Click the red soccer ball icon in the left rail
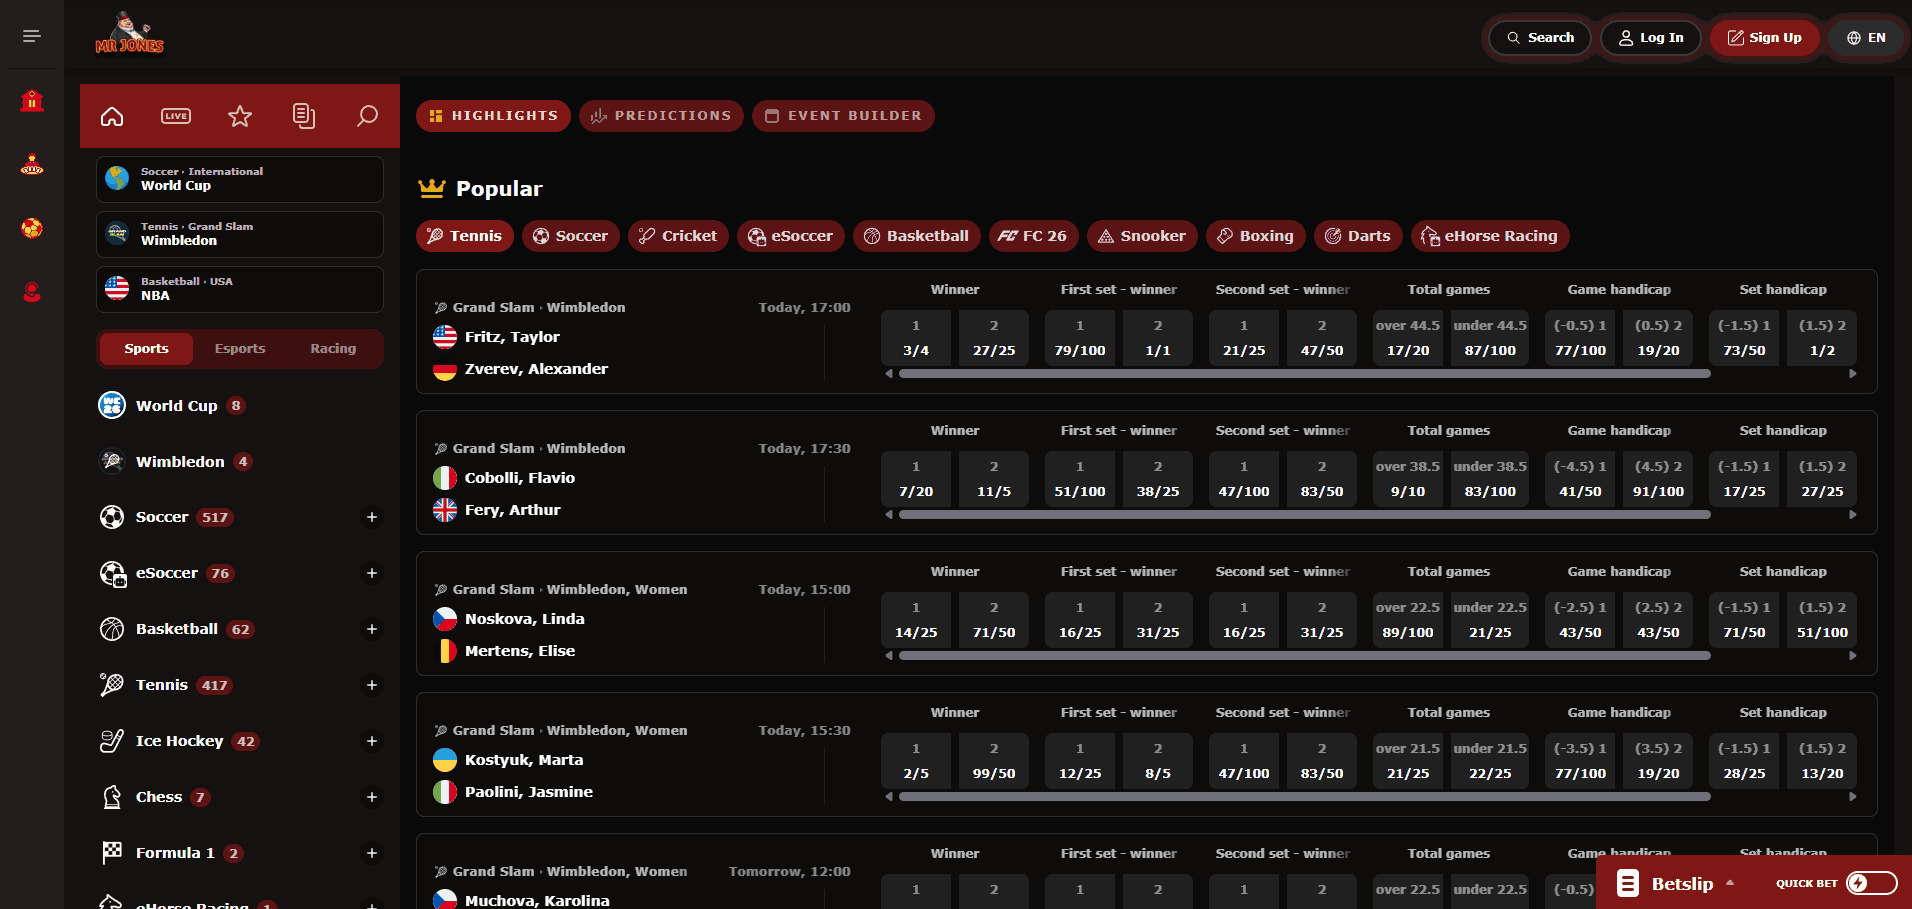Viewport: 1912px width, 909px height. pos(32,228)
